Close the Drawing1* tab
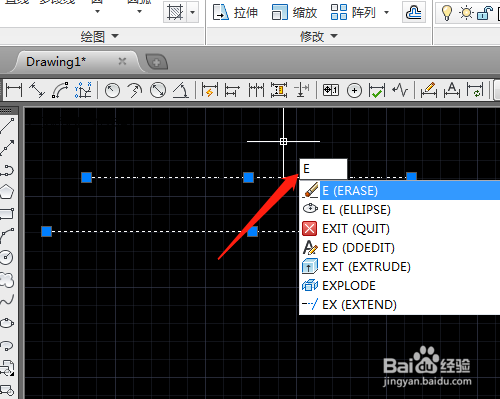 [122, 61]
